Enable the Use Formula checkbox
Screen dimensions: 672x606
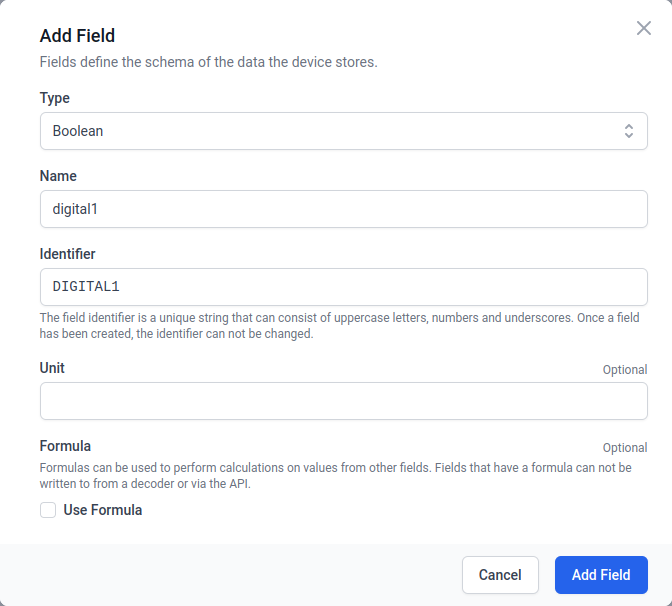pos(48,510)
